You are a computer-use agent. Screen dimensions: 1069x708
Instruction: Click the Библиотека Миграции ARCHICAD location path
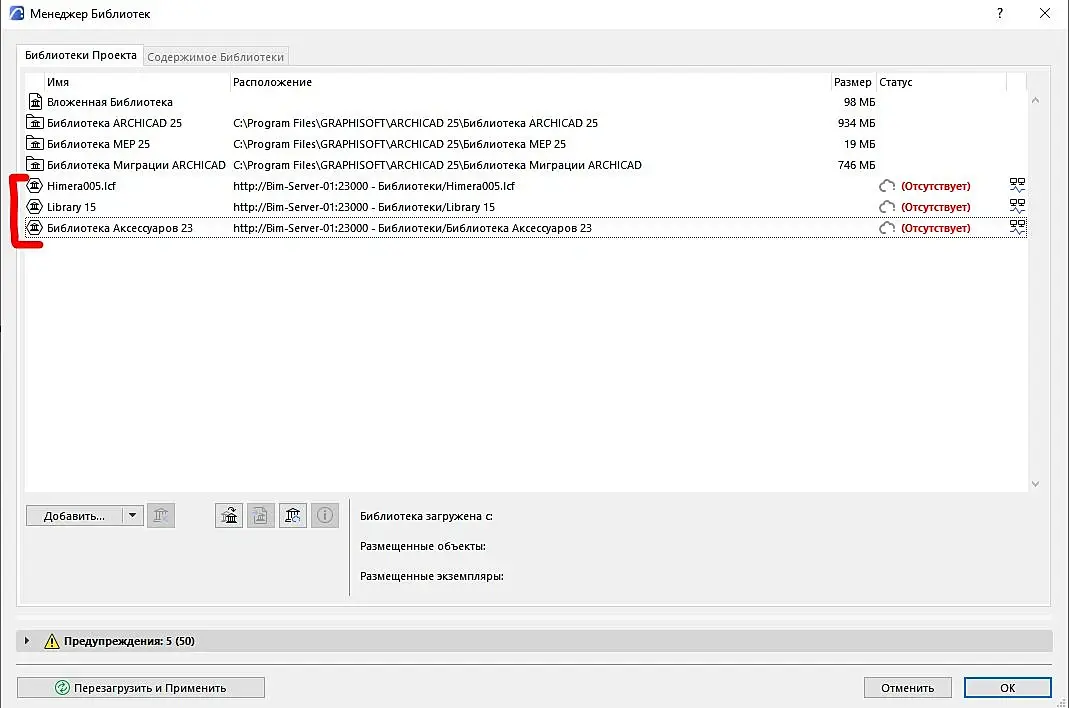pyautogui.click(x=437, y=164)
